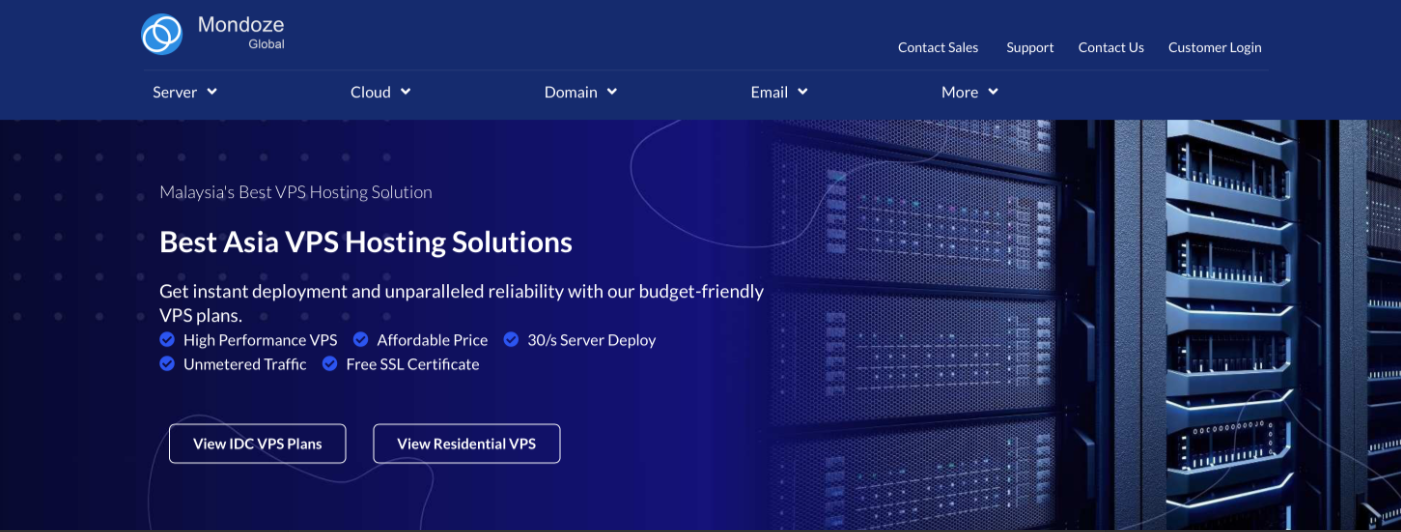Click the 30/s Server Deploy checkmark icon

point(512,340)
